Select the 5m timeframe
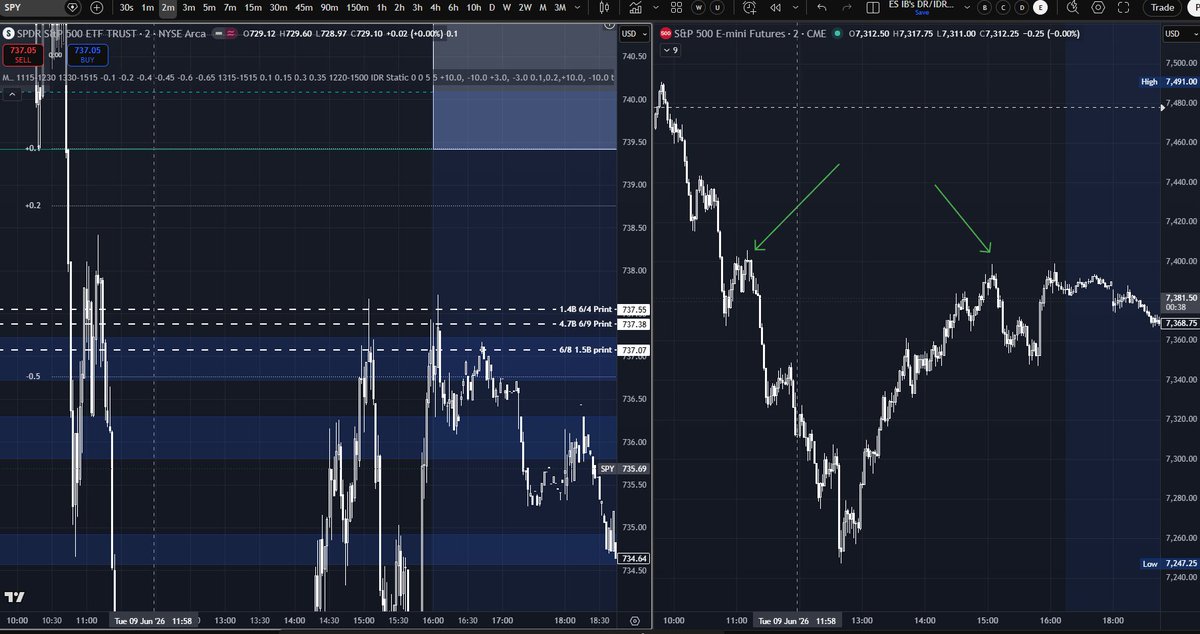Image resolution: width=1200 pixels, height=634 pixels. 209,7
